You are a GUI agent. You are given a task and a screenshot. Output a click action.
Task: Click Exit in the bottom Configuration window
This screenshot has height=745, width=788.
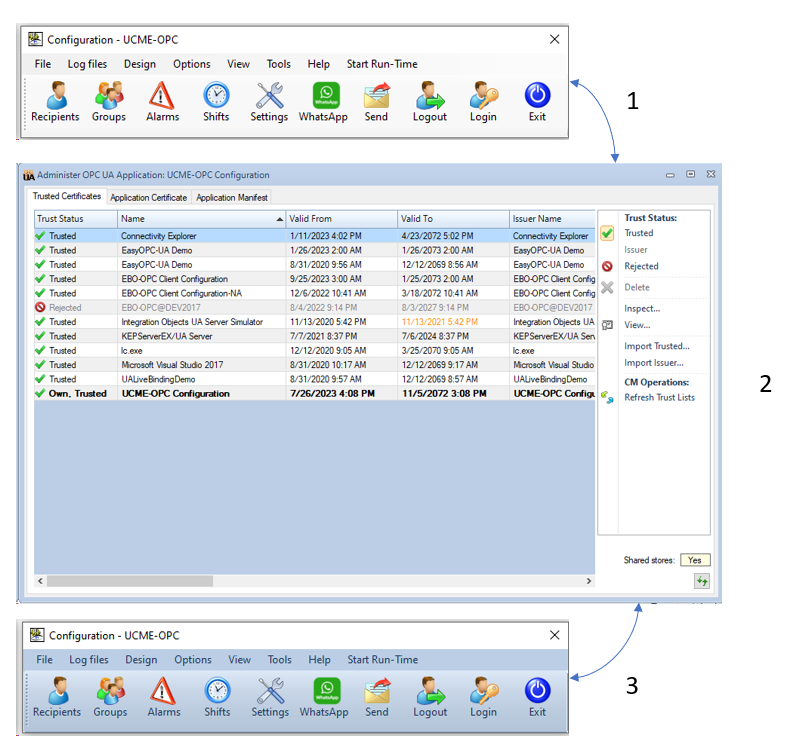click(537, 697)
